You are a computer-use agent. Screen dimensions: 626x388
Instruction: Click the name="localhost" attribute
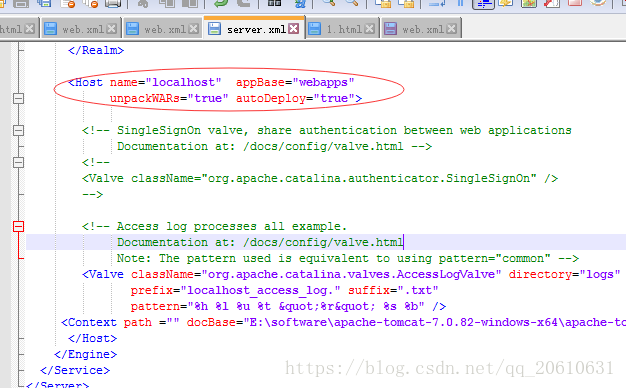tap(165, 82)
